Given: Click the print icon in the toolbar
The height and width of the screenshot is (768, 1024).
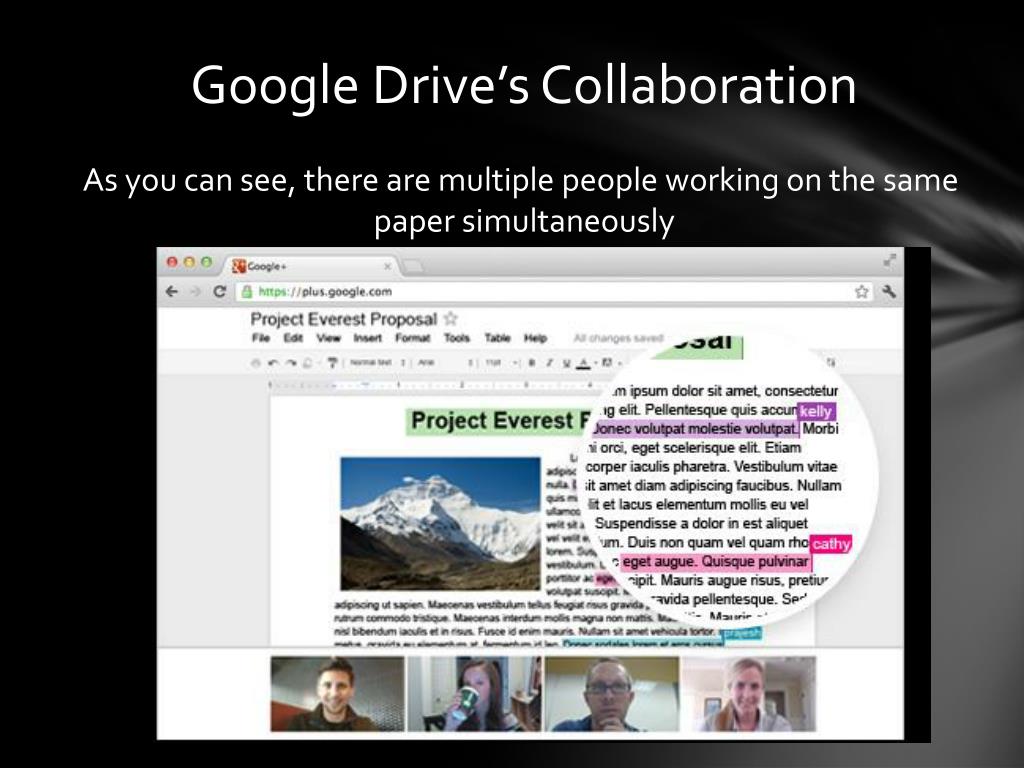Looking at the screenshot, I should tap(255, 362).
